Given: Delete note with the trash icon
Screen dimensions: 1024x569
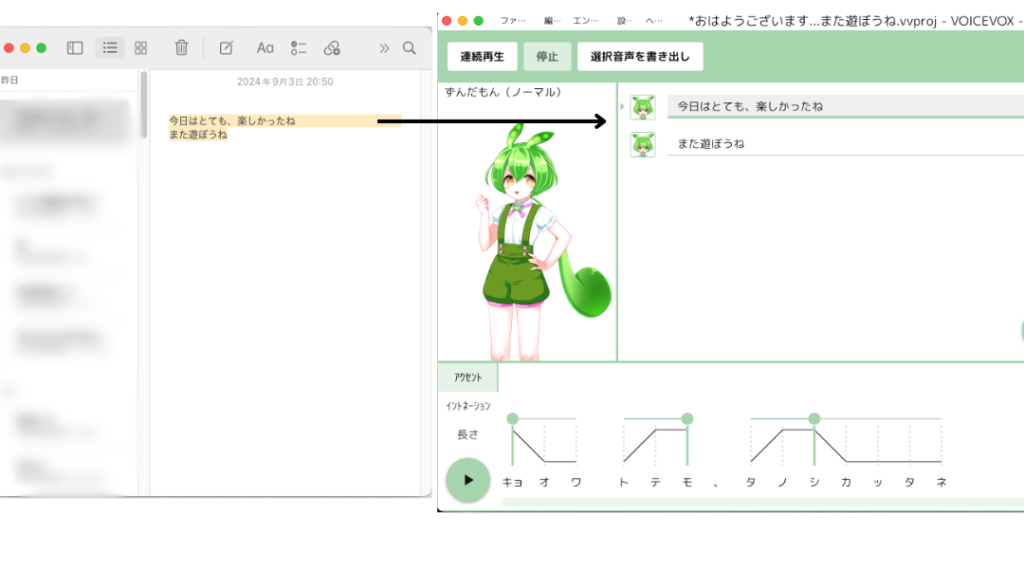Looking at the screenshot, I should pos(181,48).
